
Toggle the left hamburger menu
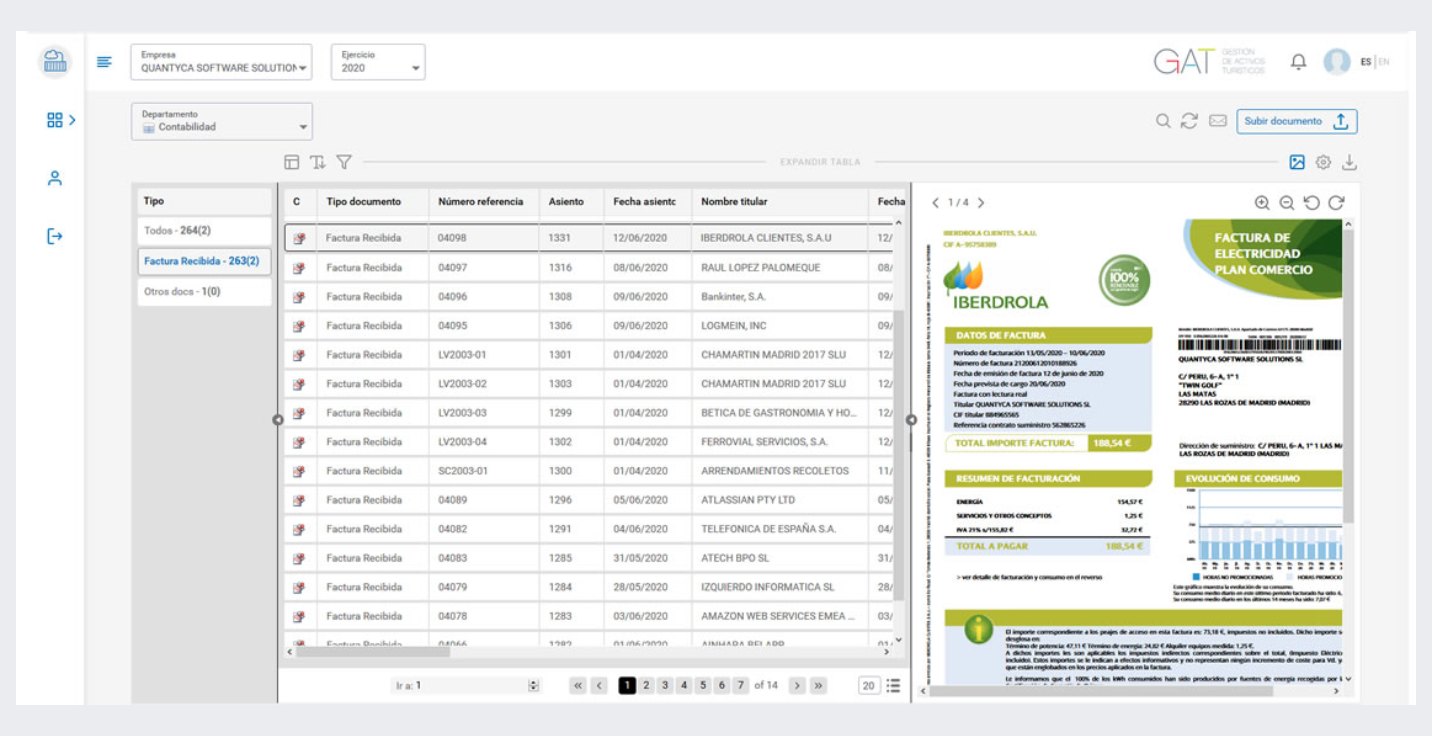[104, 62]
